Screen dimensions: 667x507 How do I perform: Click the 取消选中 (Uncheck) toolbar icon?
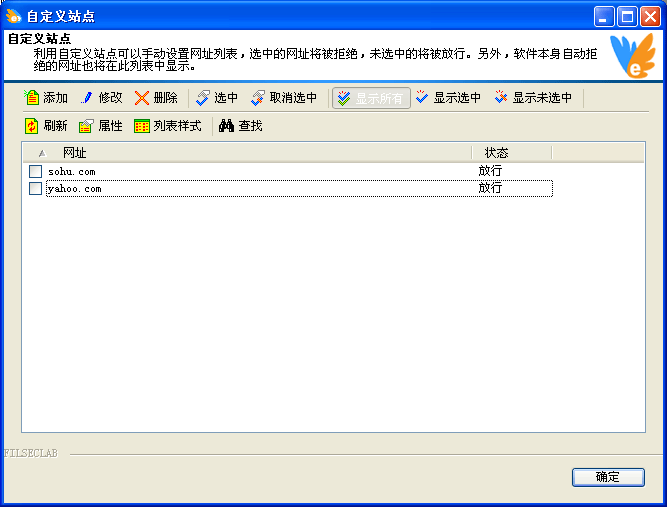(259, 98)
